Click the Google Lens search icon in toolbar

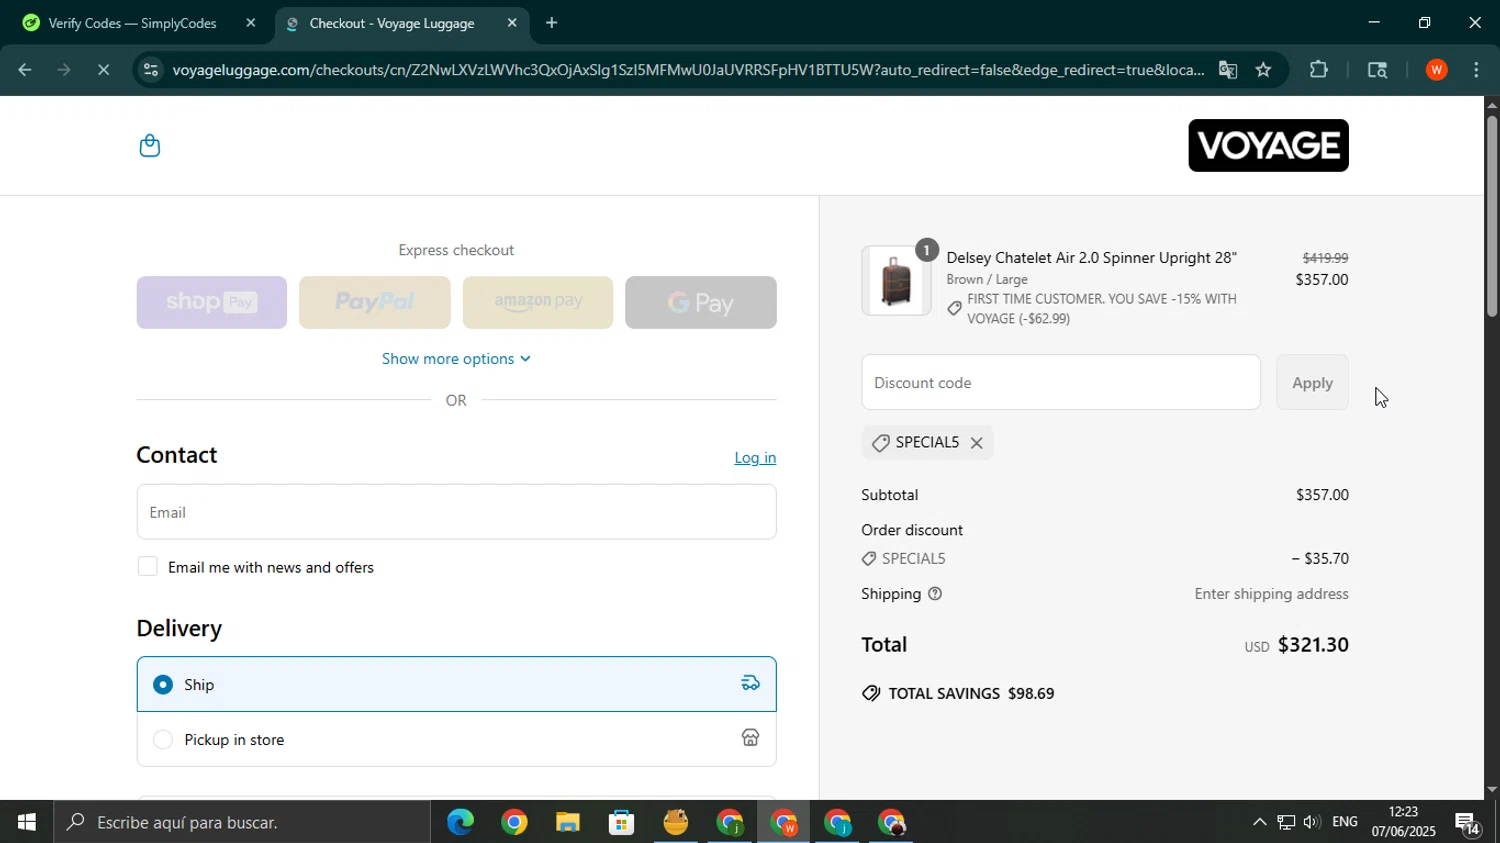[1377, 70]
